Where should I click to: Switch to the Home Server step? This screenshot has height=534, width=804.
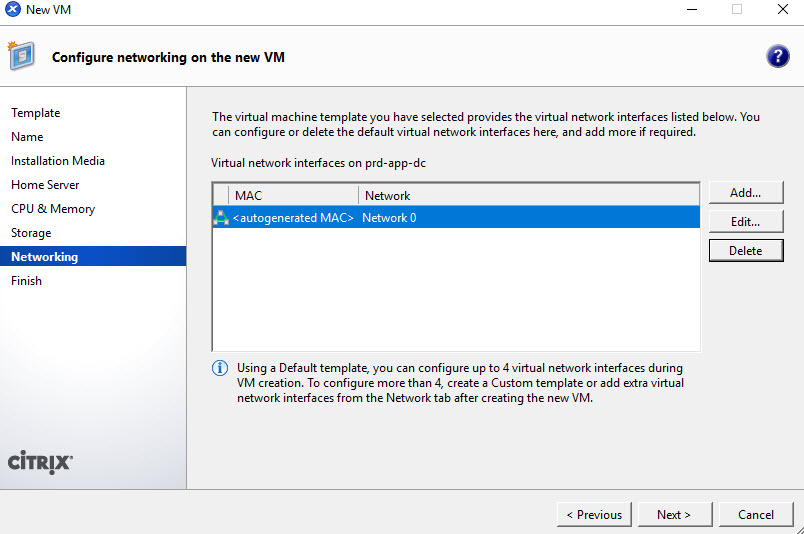tap(45, 185)
